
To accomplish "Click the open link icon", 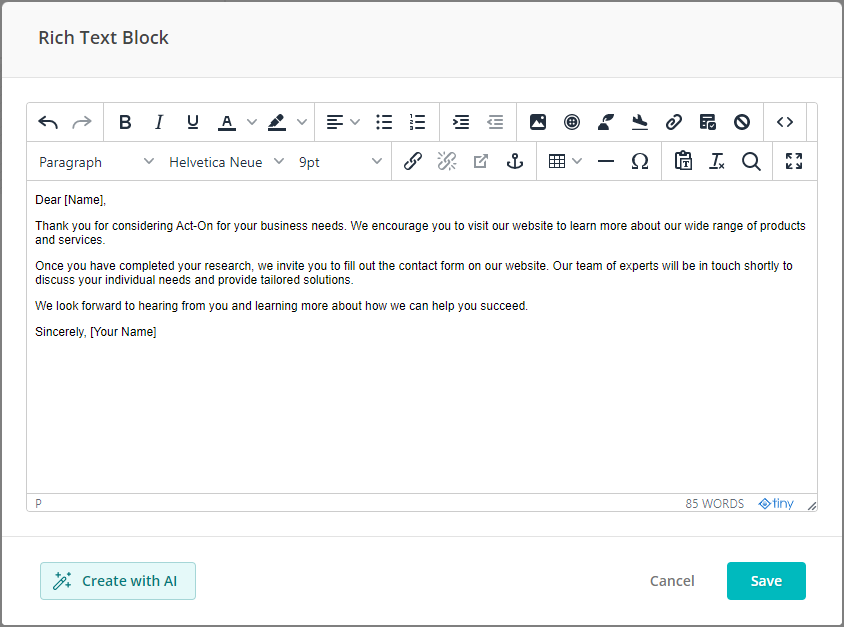I will coord(481,161).
